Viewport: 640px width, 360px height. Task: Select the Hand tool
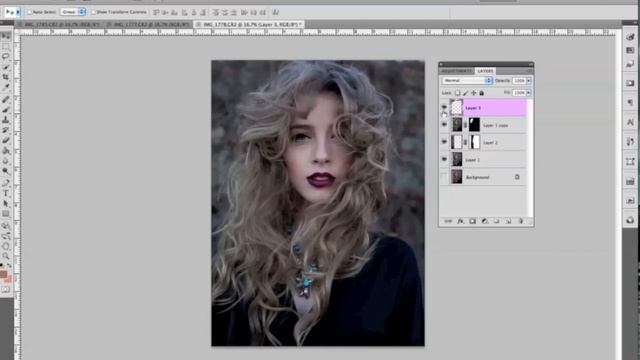tap(6, 246)
